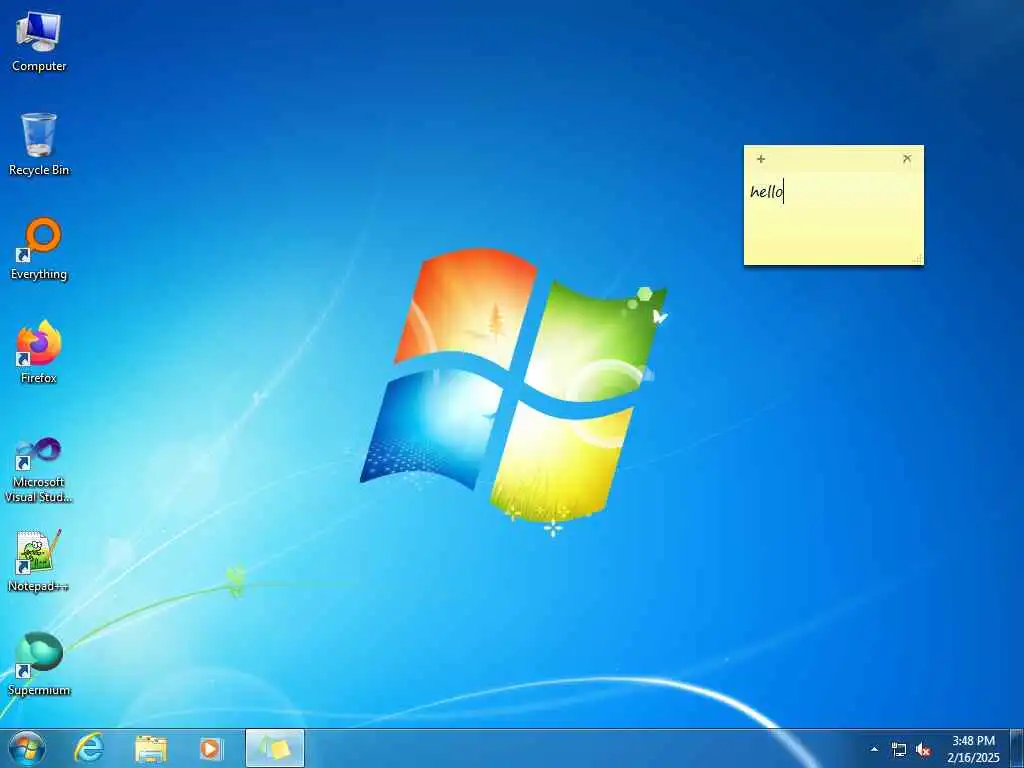
Task: Select the Notepad++ desktop shortcut
Action: point(39,560)
